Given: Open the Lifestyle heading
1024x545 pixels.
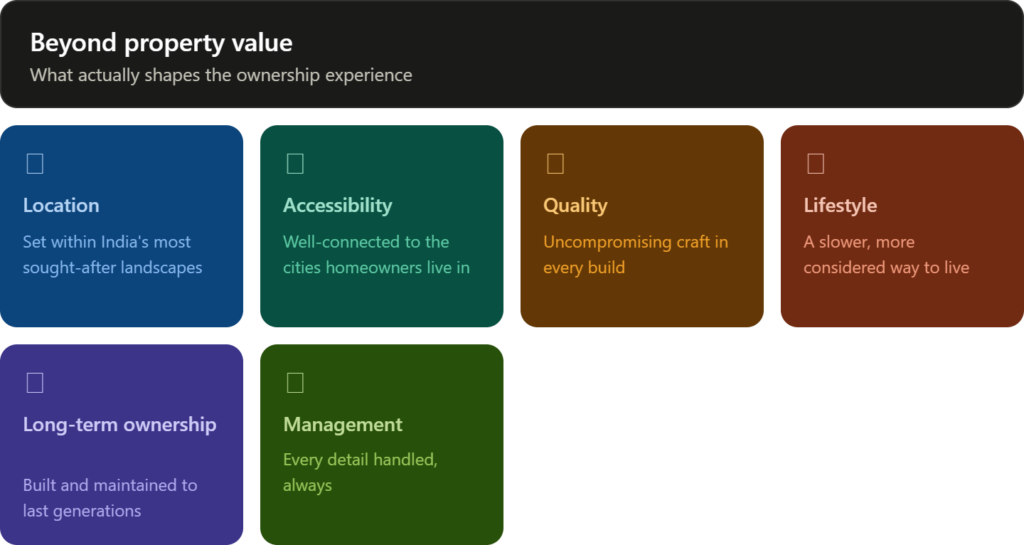Looking at the screenshot, I should click(x=840, y=206).
